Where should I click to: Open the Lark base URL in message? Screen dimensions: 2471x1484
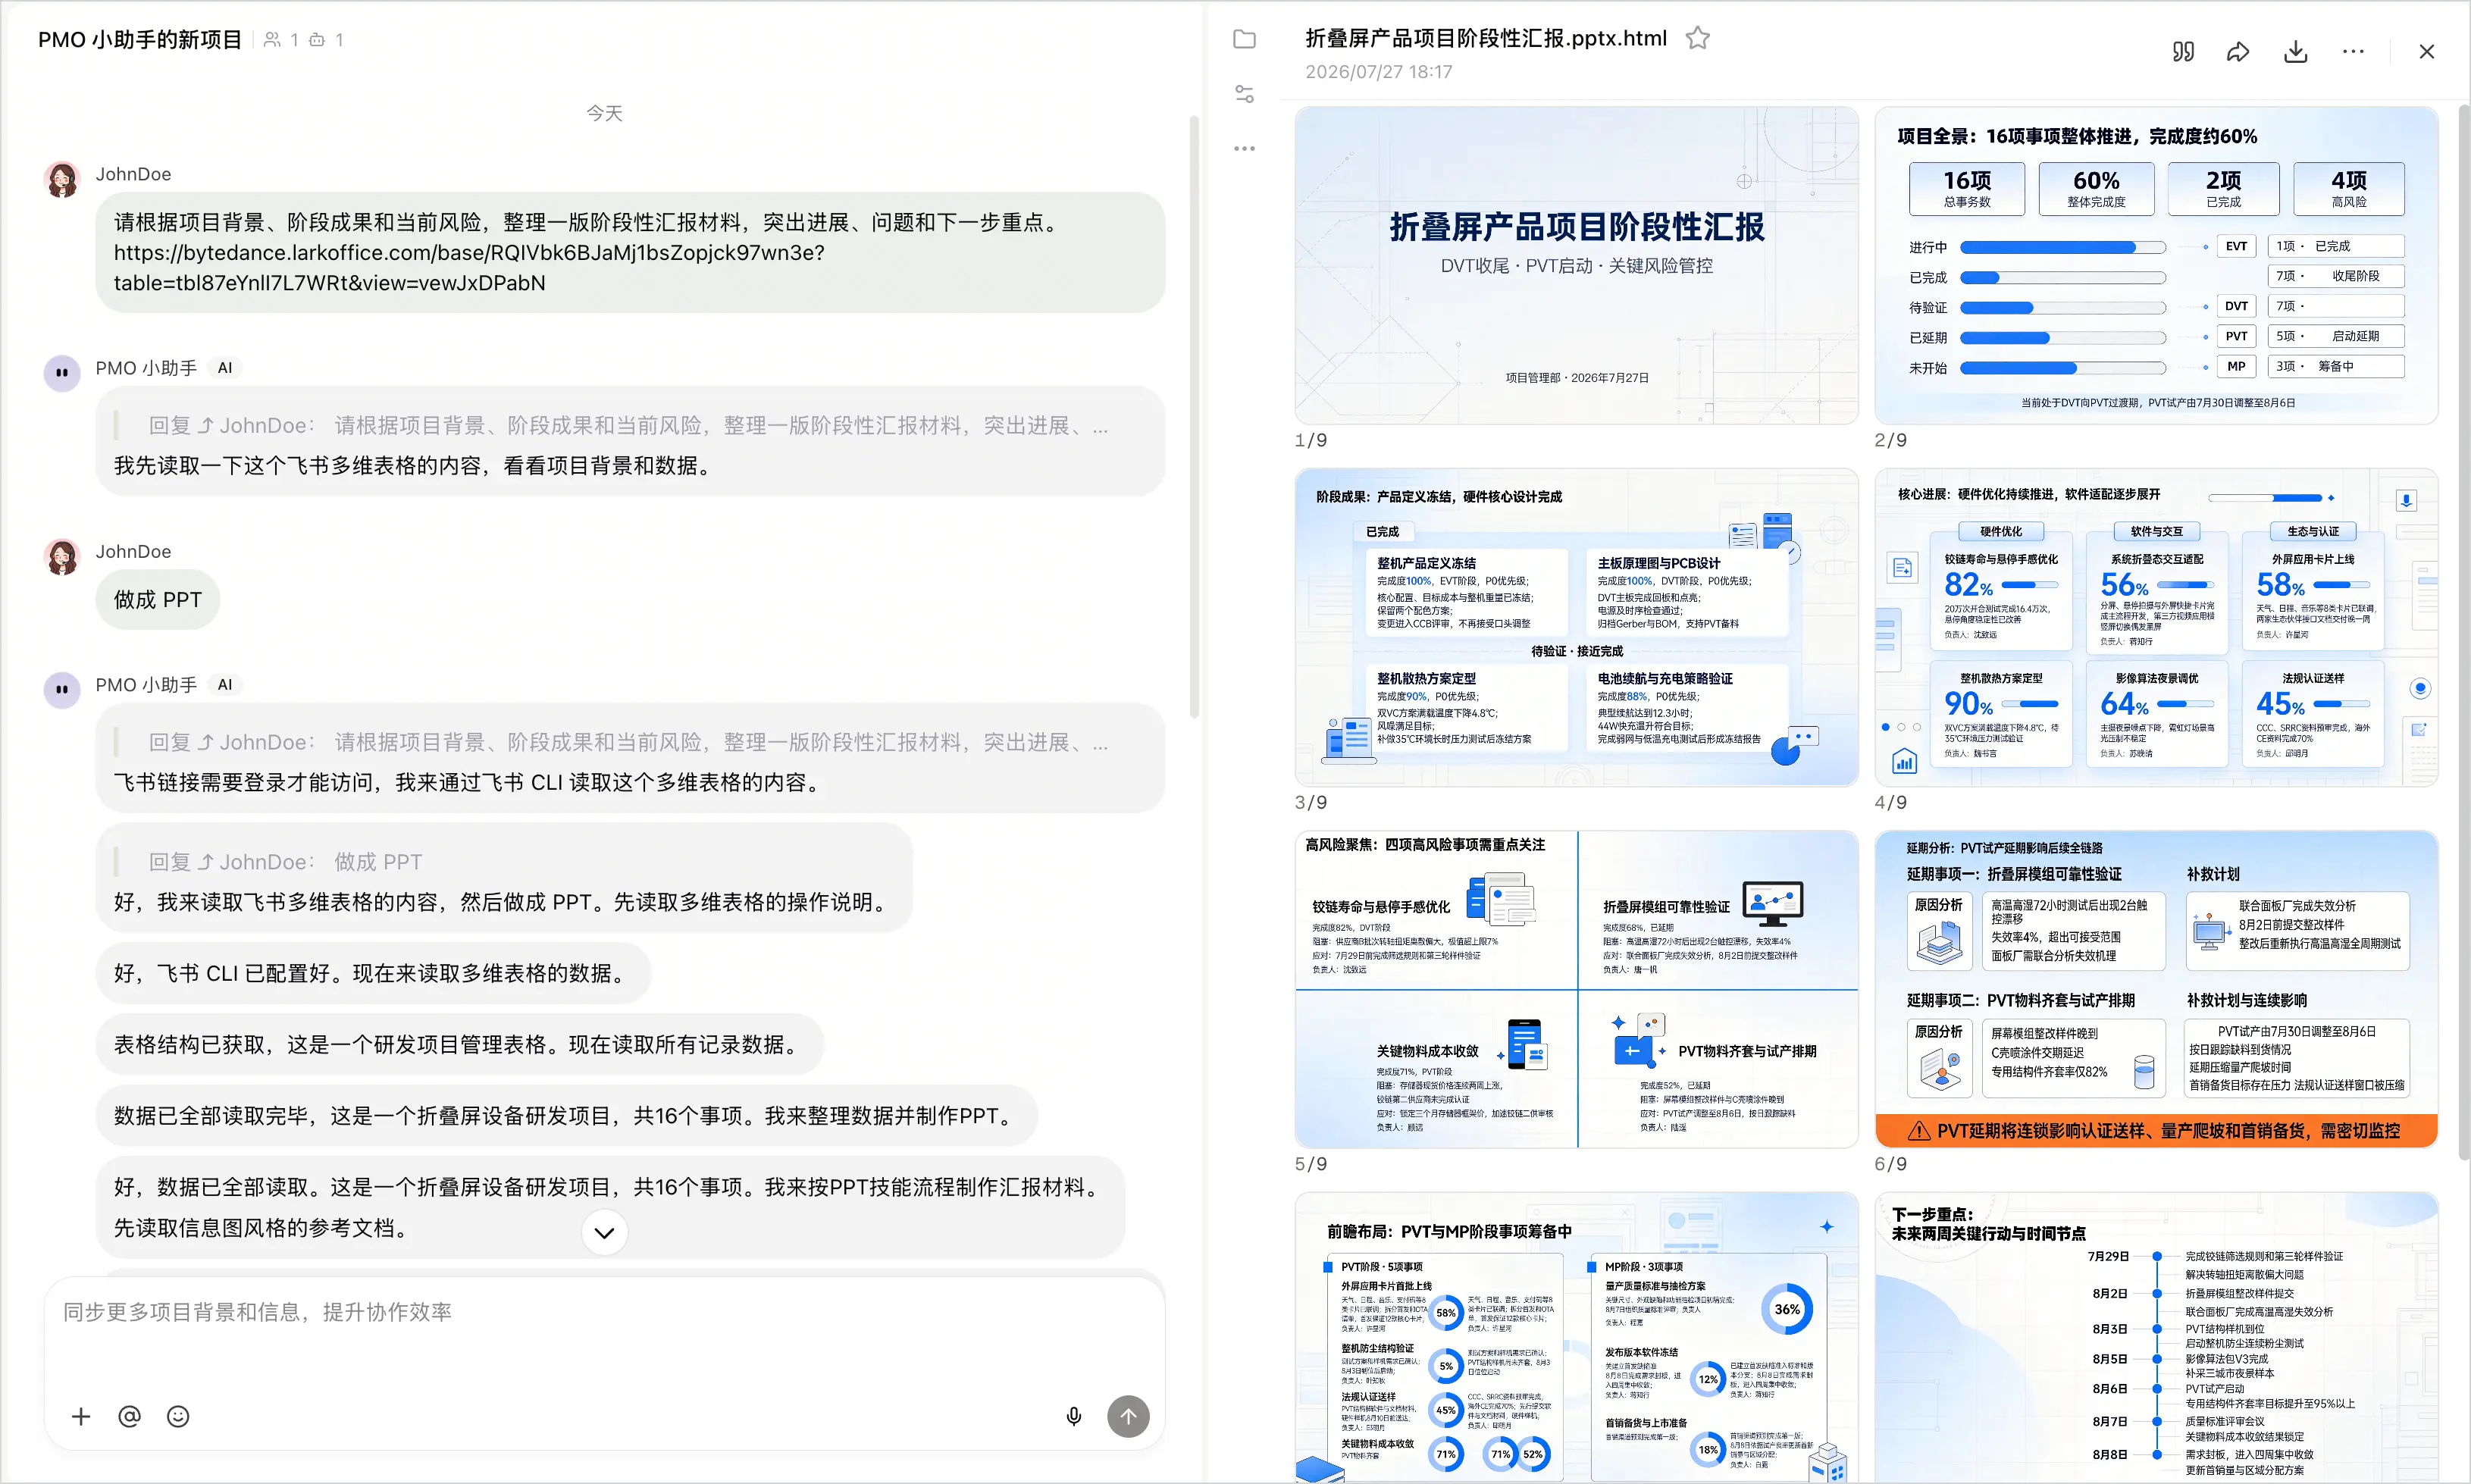pyautogui.click(x=469, y=268)
